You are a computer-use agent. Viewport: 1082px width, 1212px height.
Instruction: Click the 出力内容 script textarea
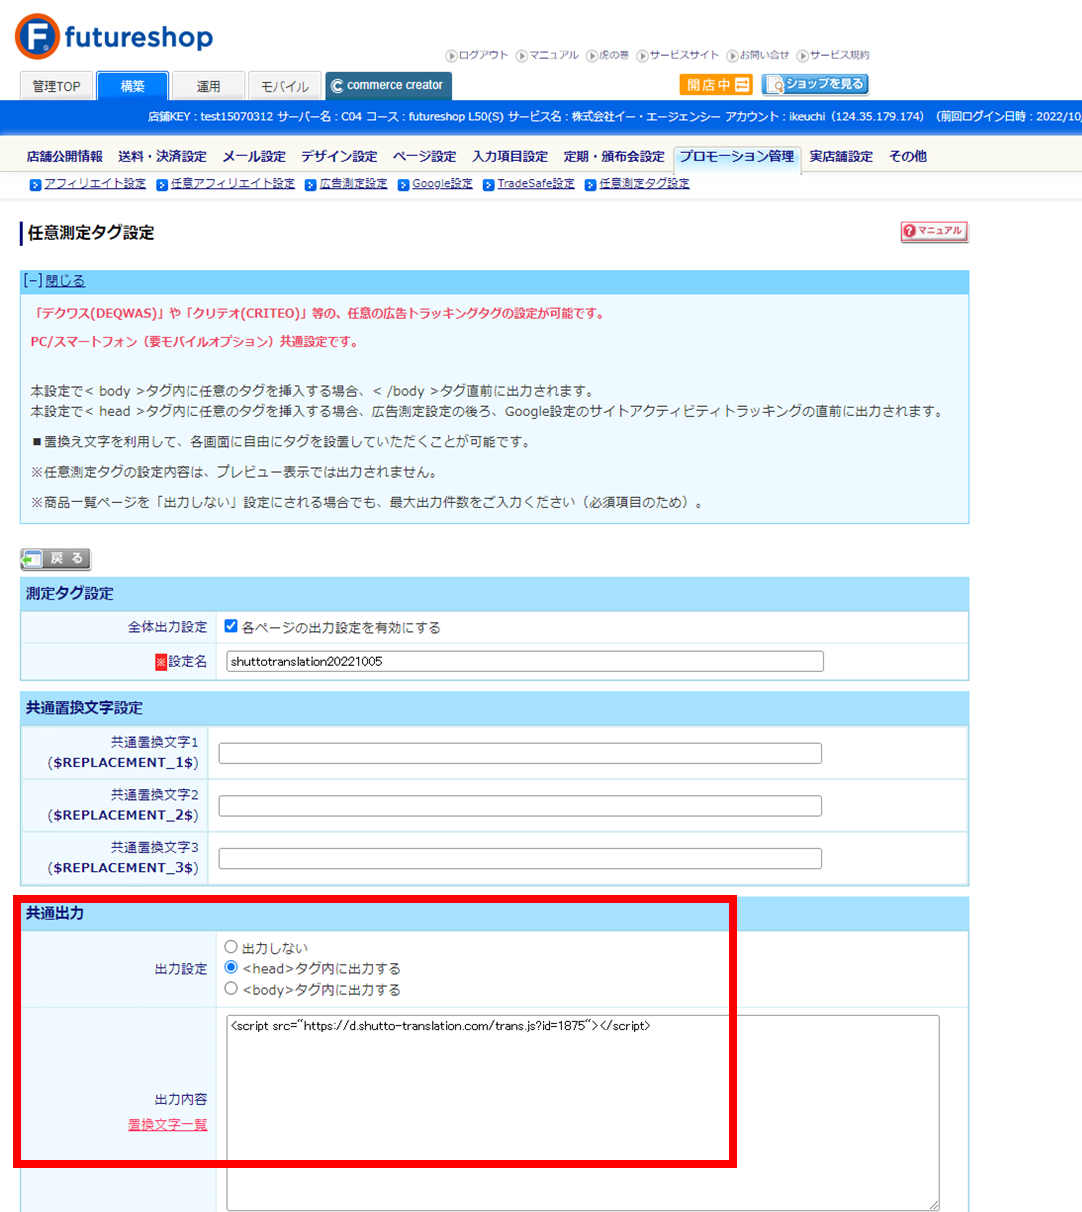tap(583, 1112)
